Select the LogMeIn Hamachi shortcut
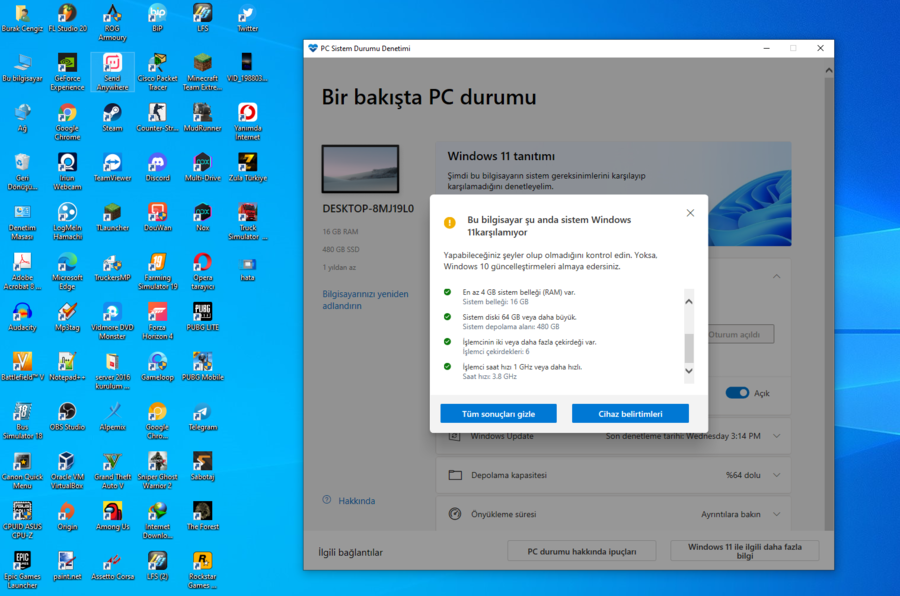Viewport: 900px width, 596px height. [67, 222]
